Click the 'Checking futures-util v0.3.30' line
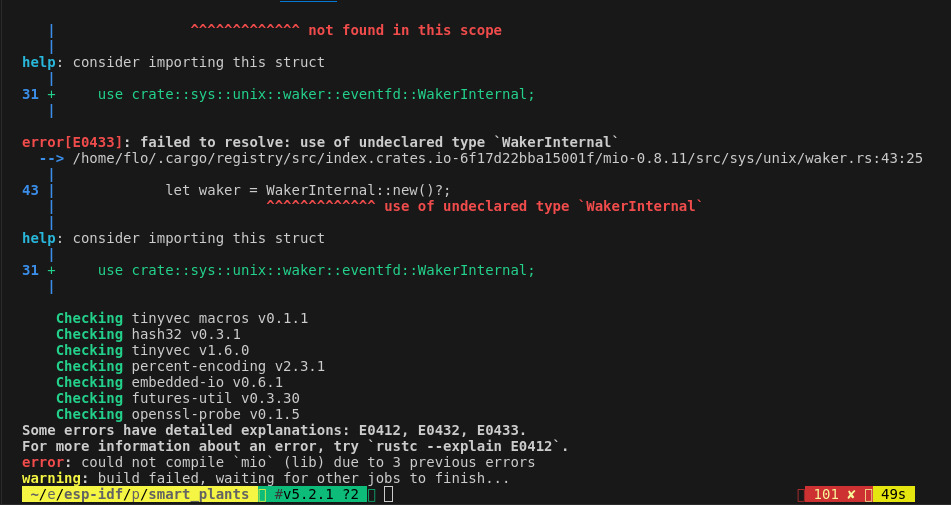 click(178, 398)
